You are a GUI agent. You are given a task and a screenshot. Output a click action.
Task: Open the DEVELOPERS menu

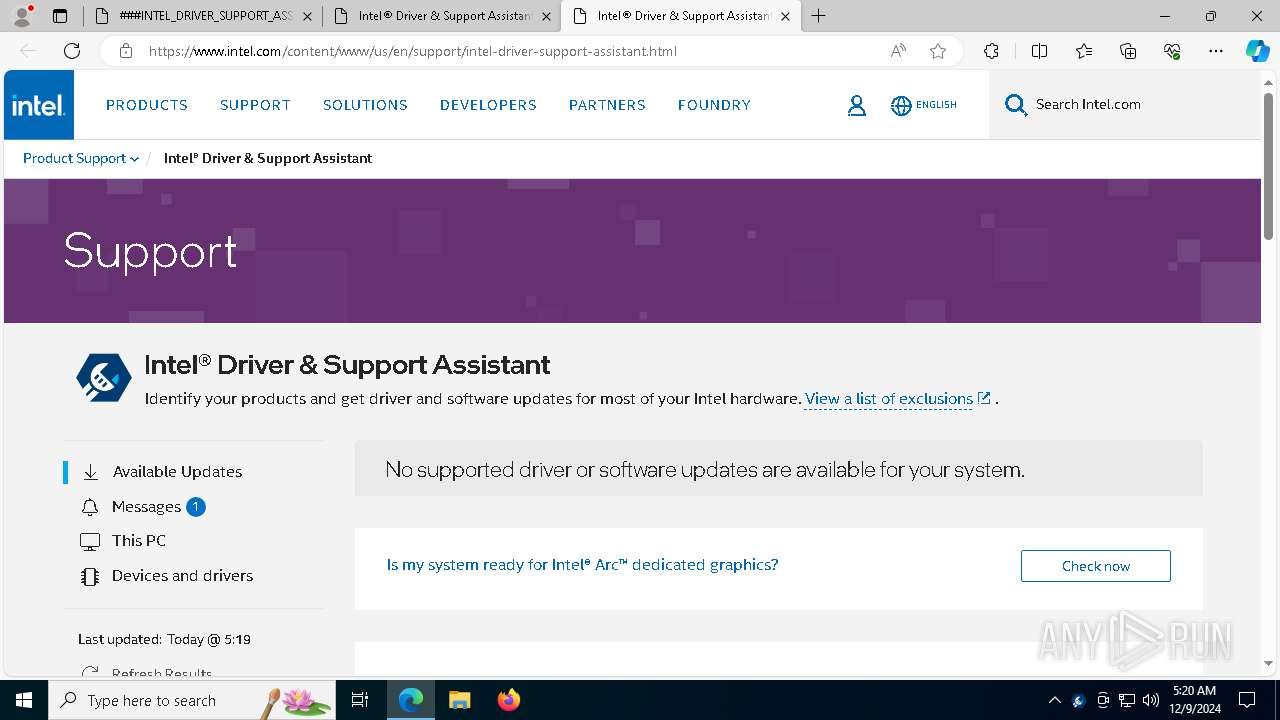[x=488, y=105]
